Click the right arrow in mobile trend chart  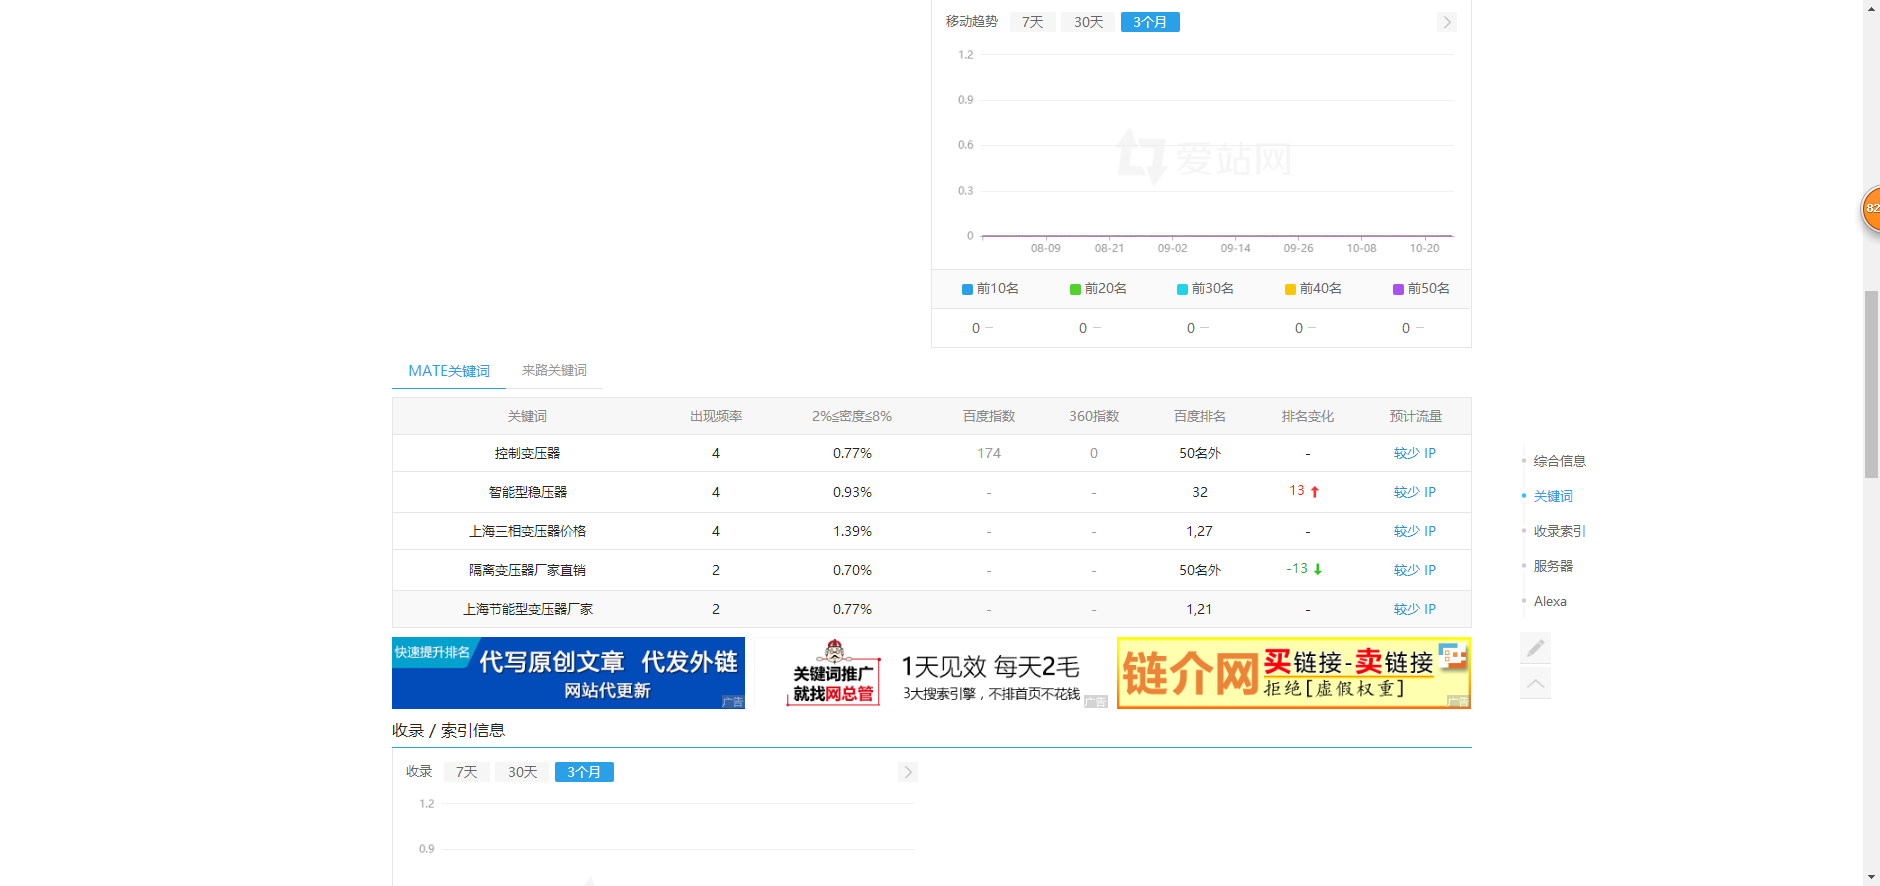1446,22
